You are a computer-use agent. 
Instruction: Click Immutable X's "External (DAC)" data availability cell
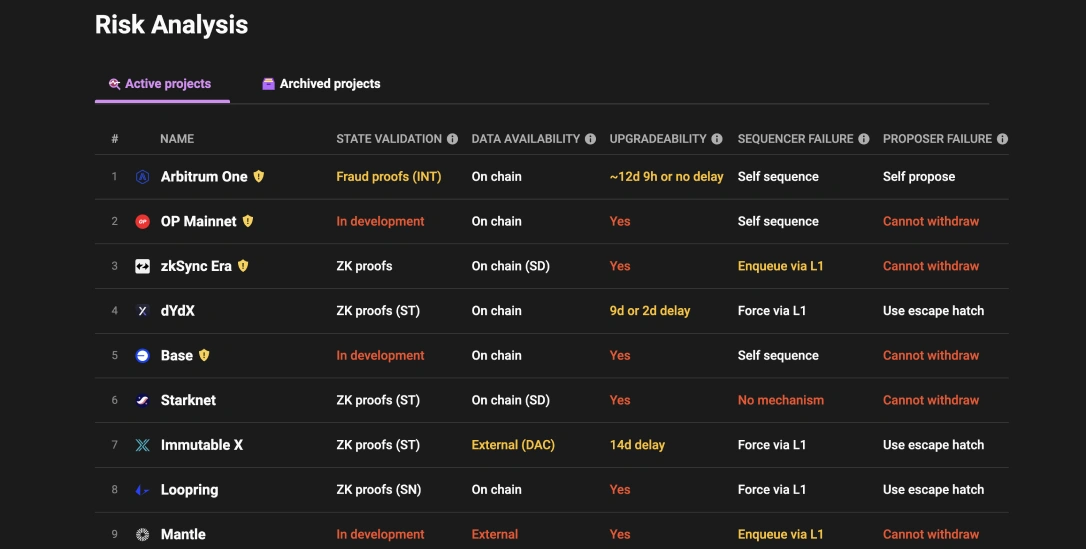point(513,445)
